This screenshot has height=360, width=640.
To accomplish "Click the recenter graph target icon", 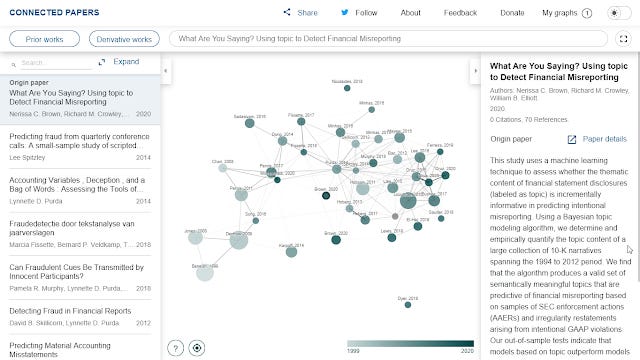I will pyautogui.click(x=197, y=348).
